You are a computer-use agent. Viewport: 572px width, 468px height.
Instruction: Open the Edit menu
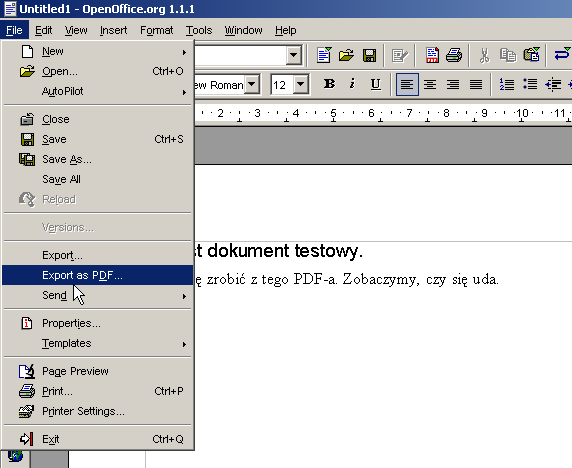(43, 30)
